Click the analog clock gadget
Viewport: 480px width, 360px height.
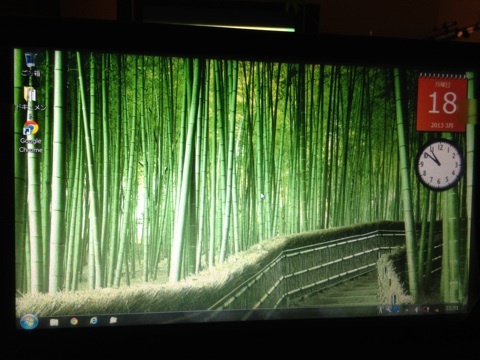pos(440,165)
